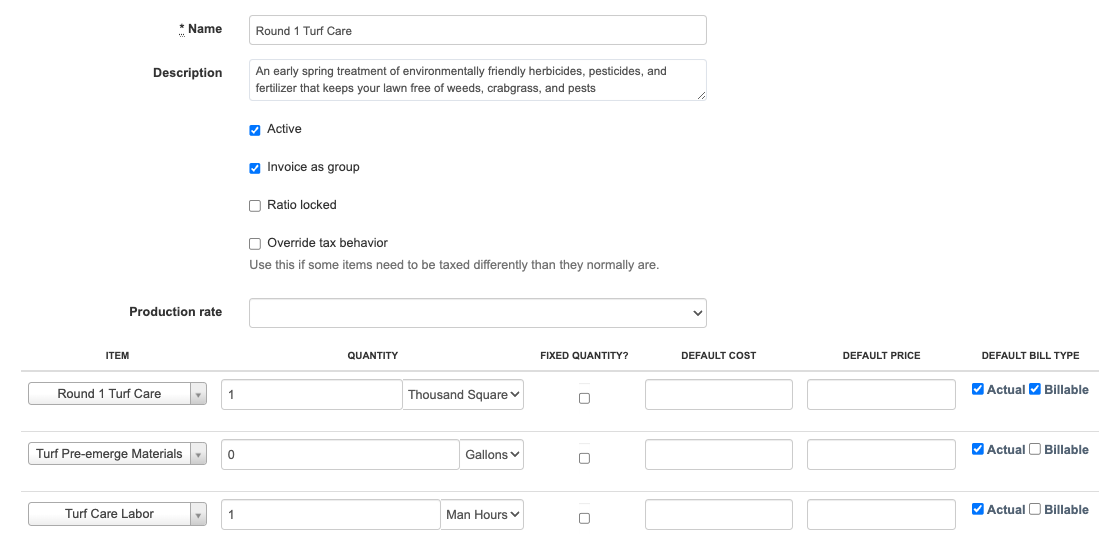
Task: Open the Production rate dropdown
Action: [477, 313]
